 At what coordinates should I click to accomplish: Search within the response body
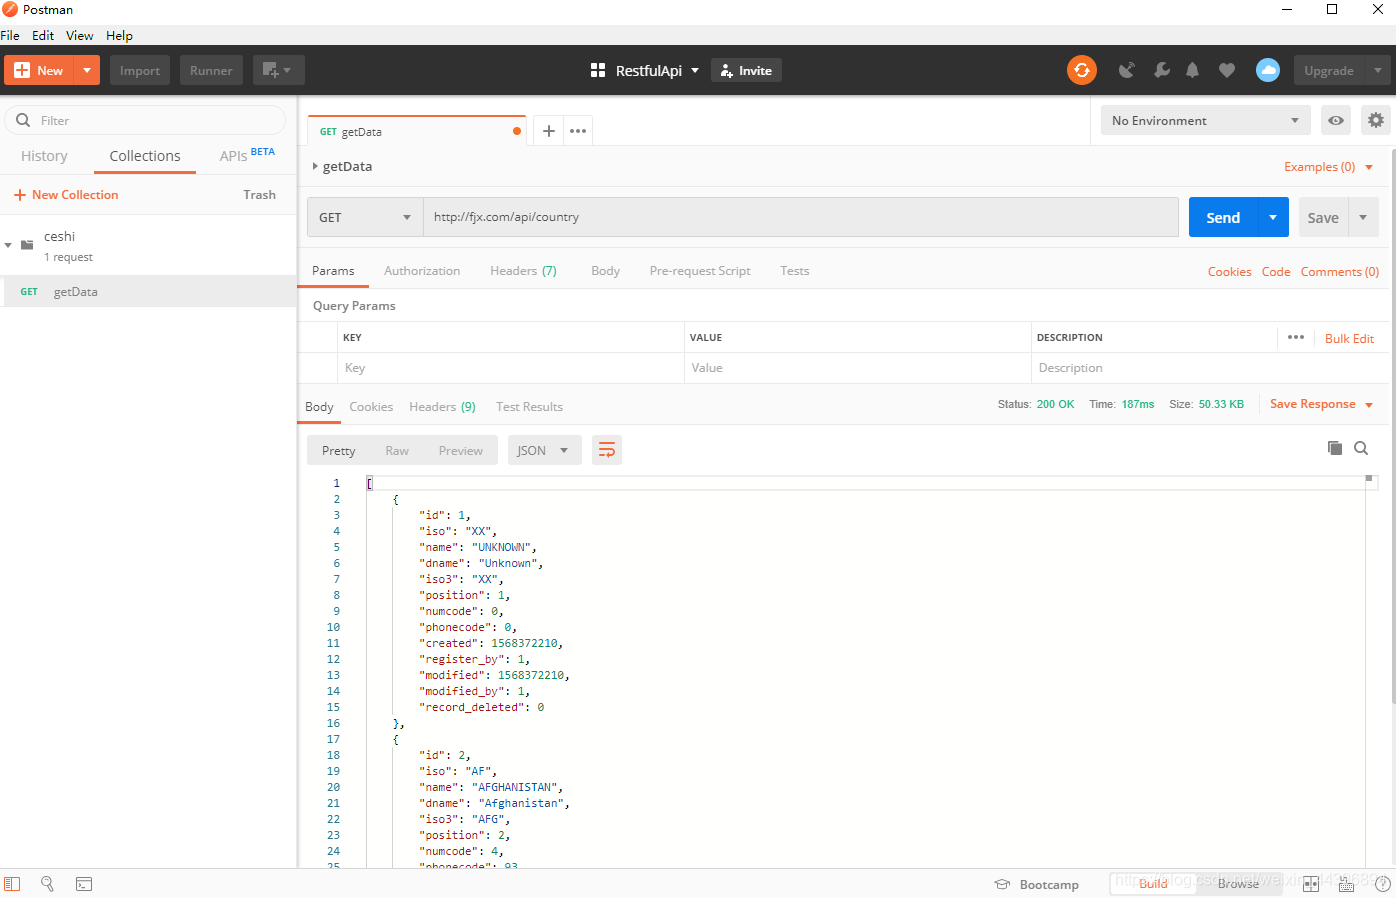pos(1361,448)
